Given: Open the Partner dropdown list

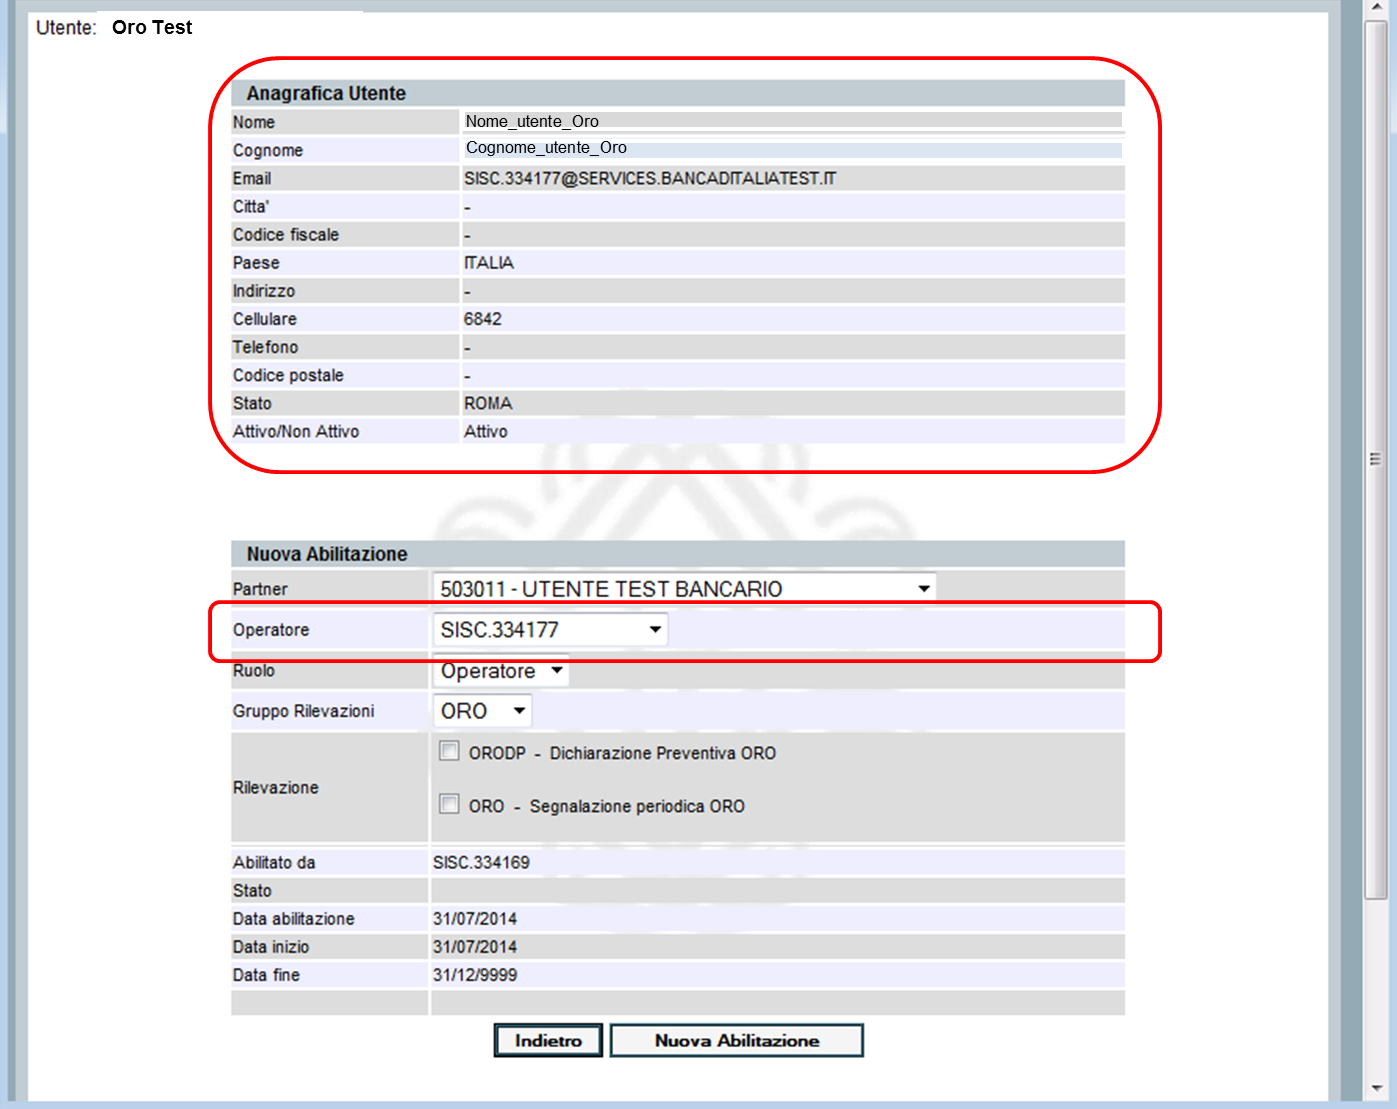Looking at the screenshot, I should [685, 589].
